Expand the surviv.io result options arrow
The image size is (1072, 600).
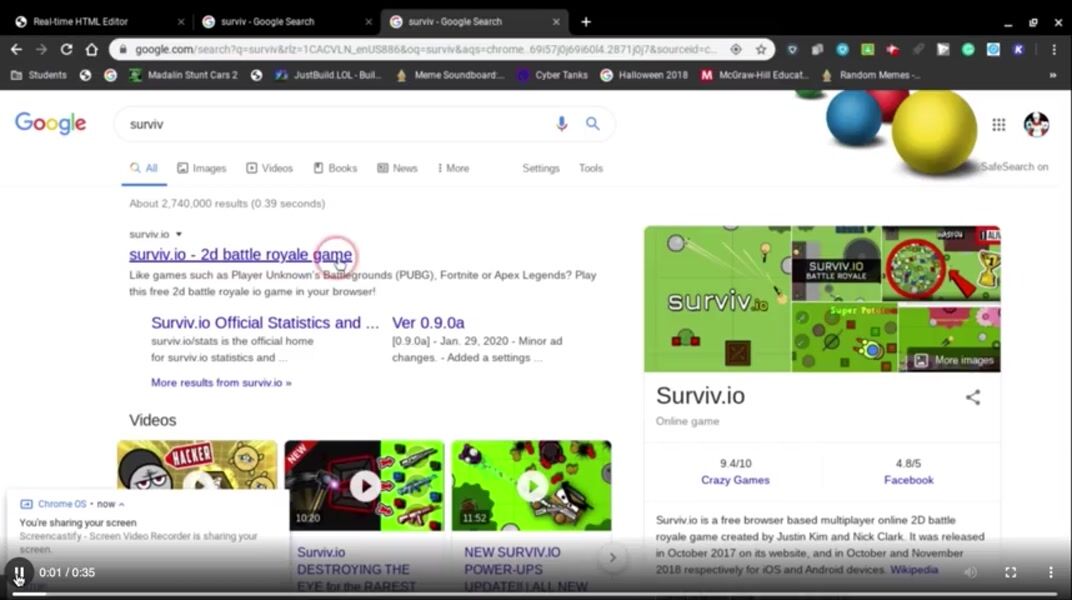[x=179, y=234]
